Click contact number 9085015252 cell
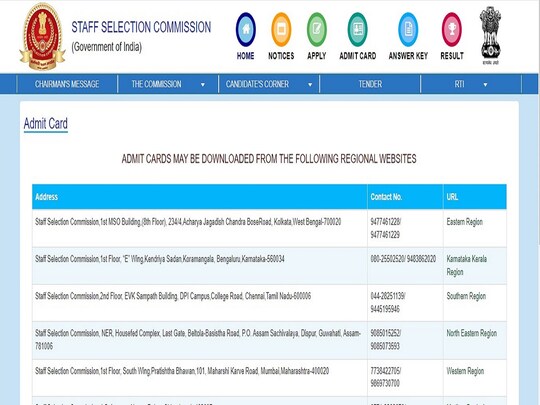The width and height of the screenshot is (540, 405). (x=405, y=341)
